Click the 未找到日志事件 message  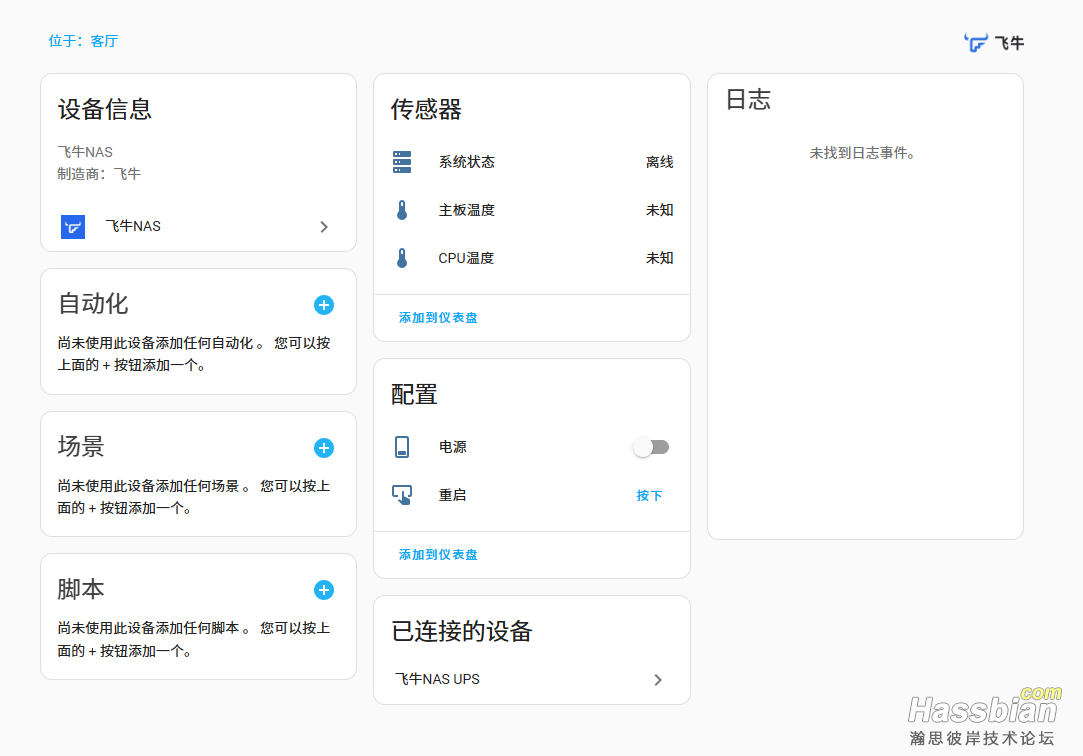click(x=862, y=153)
